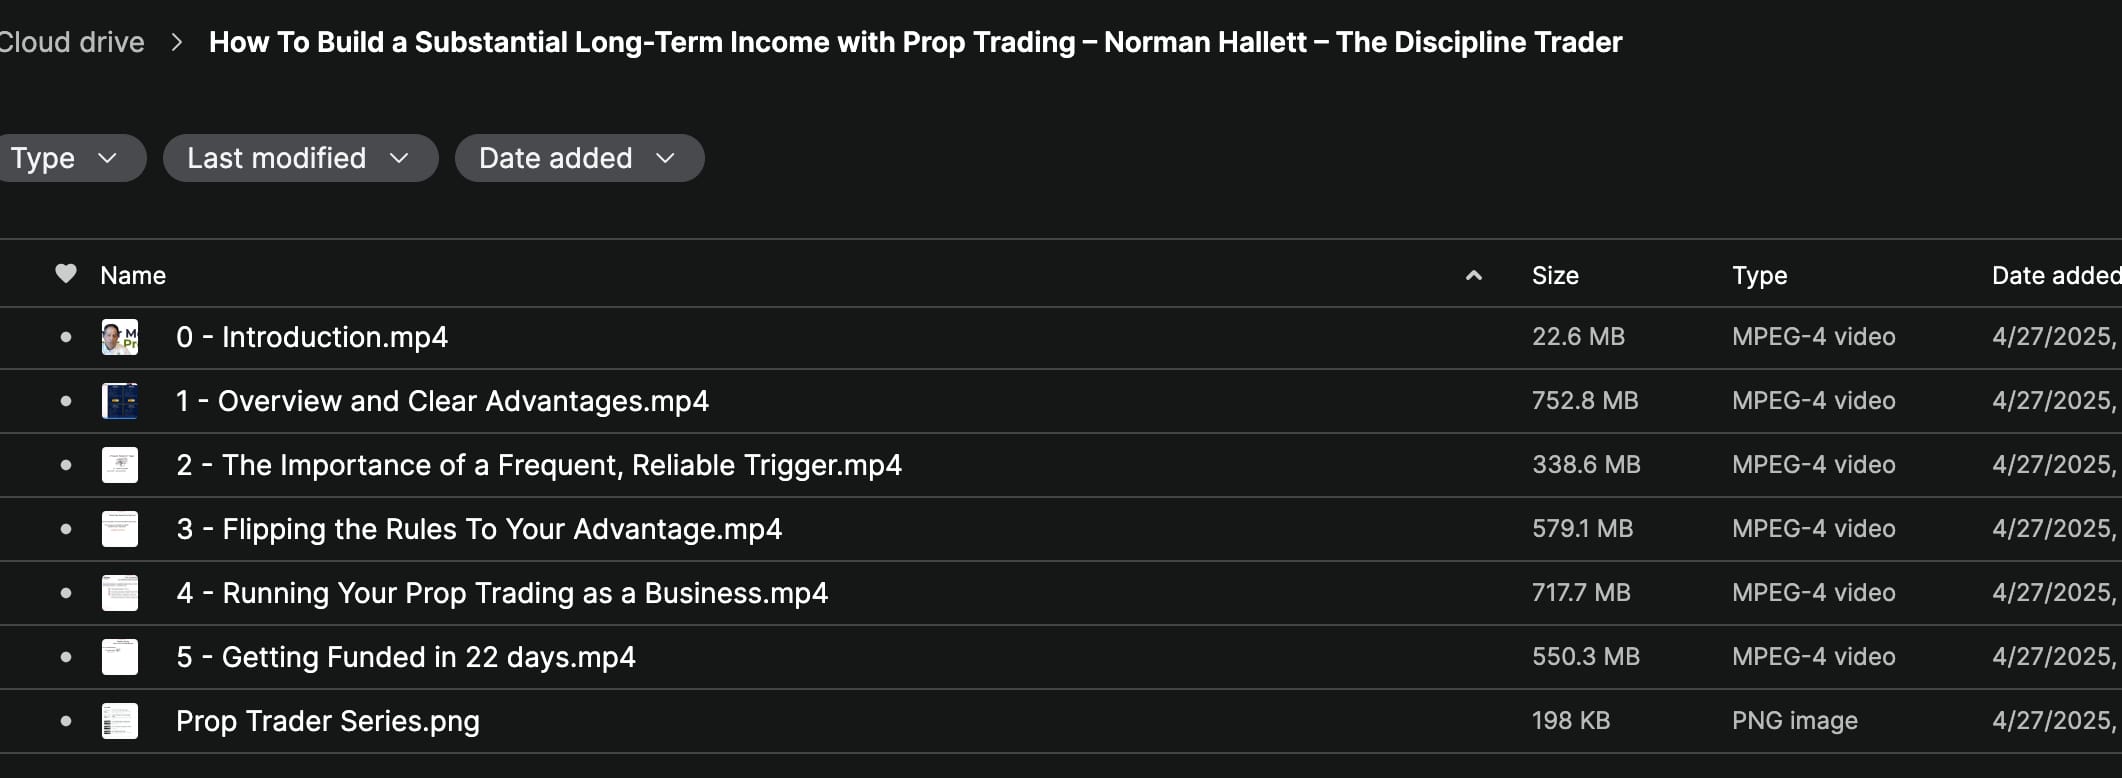
Task: Click thumbnail of Getting Funded in 22 days
Action: [x=120, y=657]
